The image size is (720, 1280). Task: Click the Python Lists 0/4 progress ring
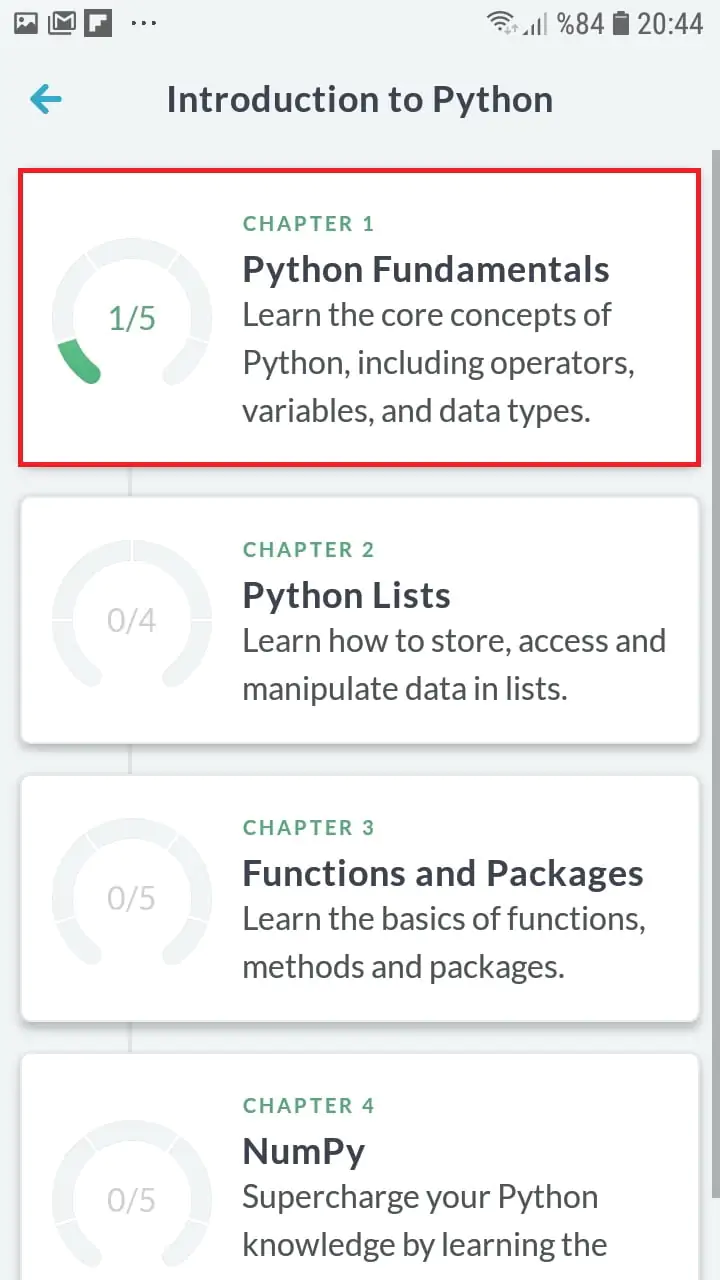click(132, 620)
